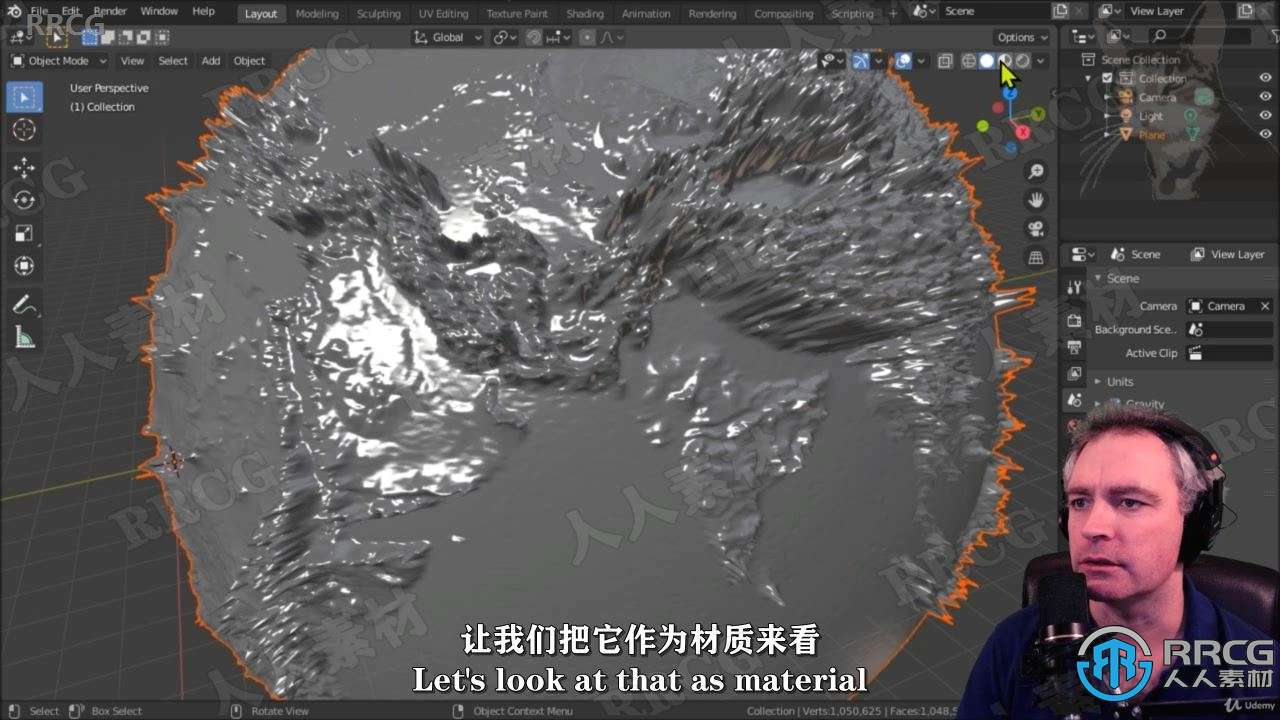The height and width of the screenshot is (720, 1280).
Task: Select the Move tool
Action: (24, 168)
